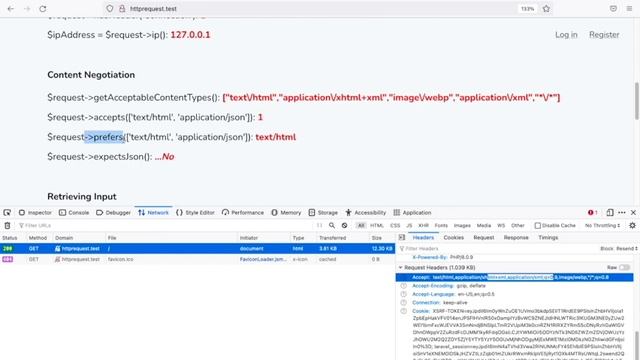
Task: Filter requests by Other
Action: pyautogui.click(x=518, y=225)
